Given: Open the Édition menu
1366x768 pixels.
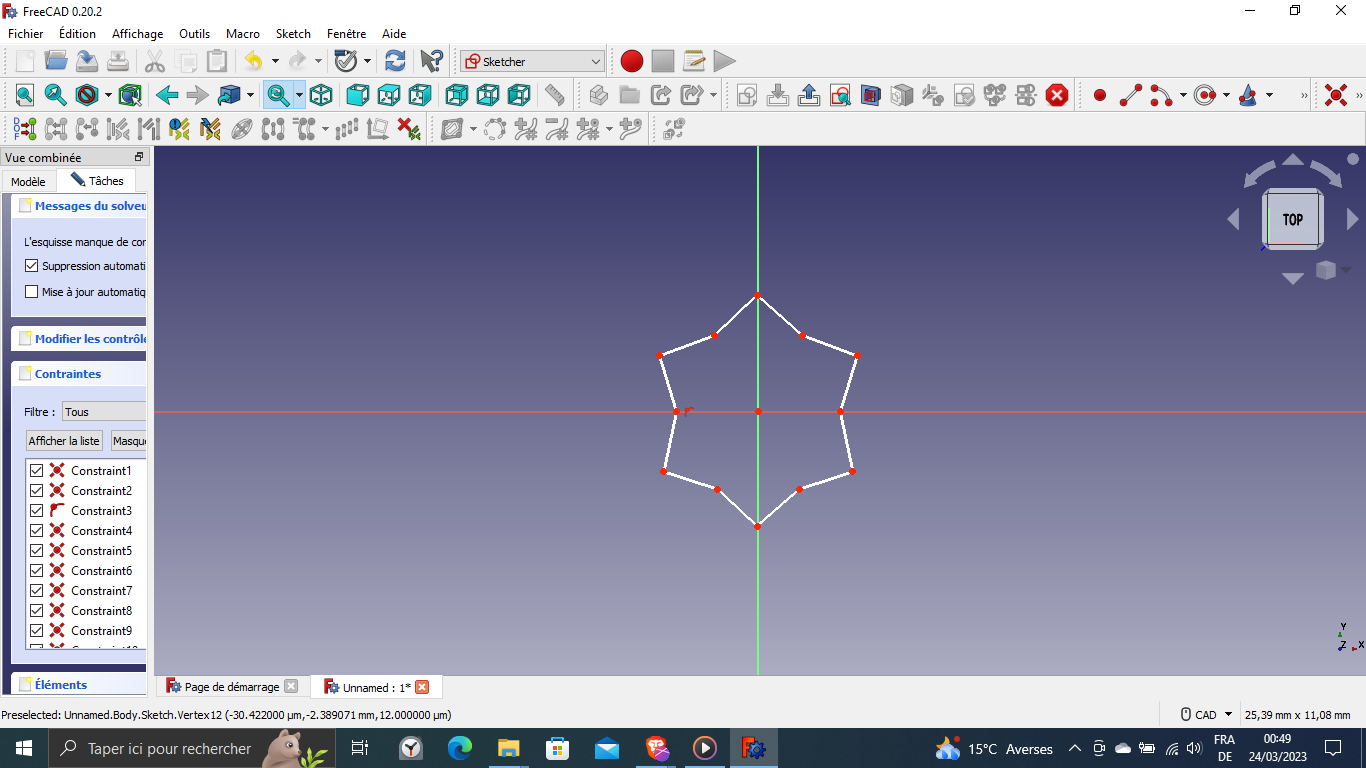Looking at the screenshot, I should point(78,33).
